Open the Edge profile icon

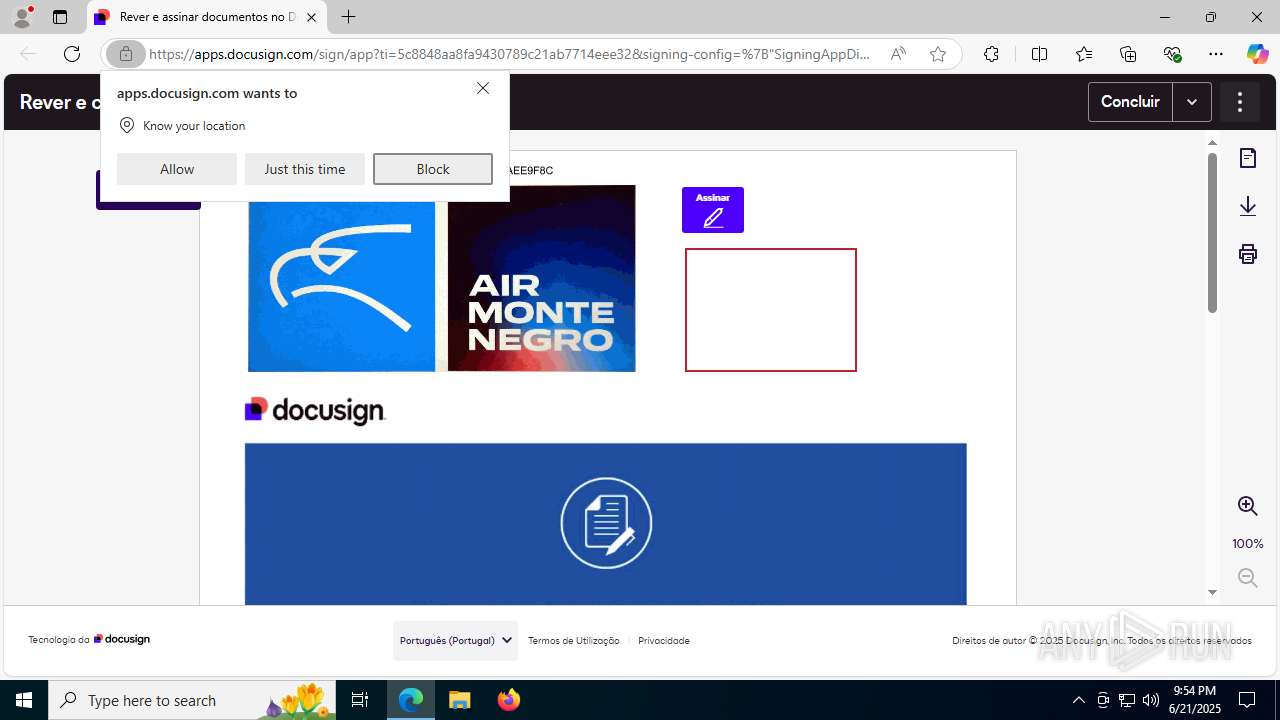[22, 17]
